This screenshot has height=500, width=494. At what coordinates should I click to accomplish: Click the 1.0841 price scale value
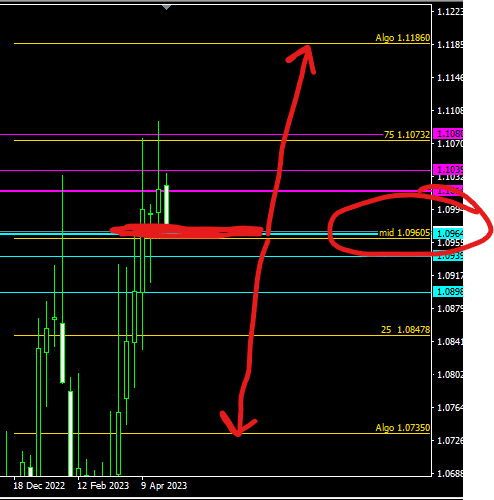[450, 341]
